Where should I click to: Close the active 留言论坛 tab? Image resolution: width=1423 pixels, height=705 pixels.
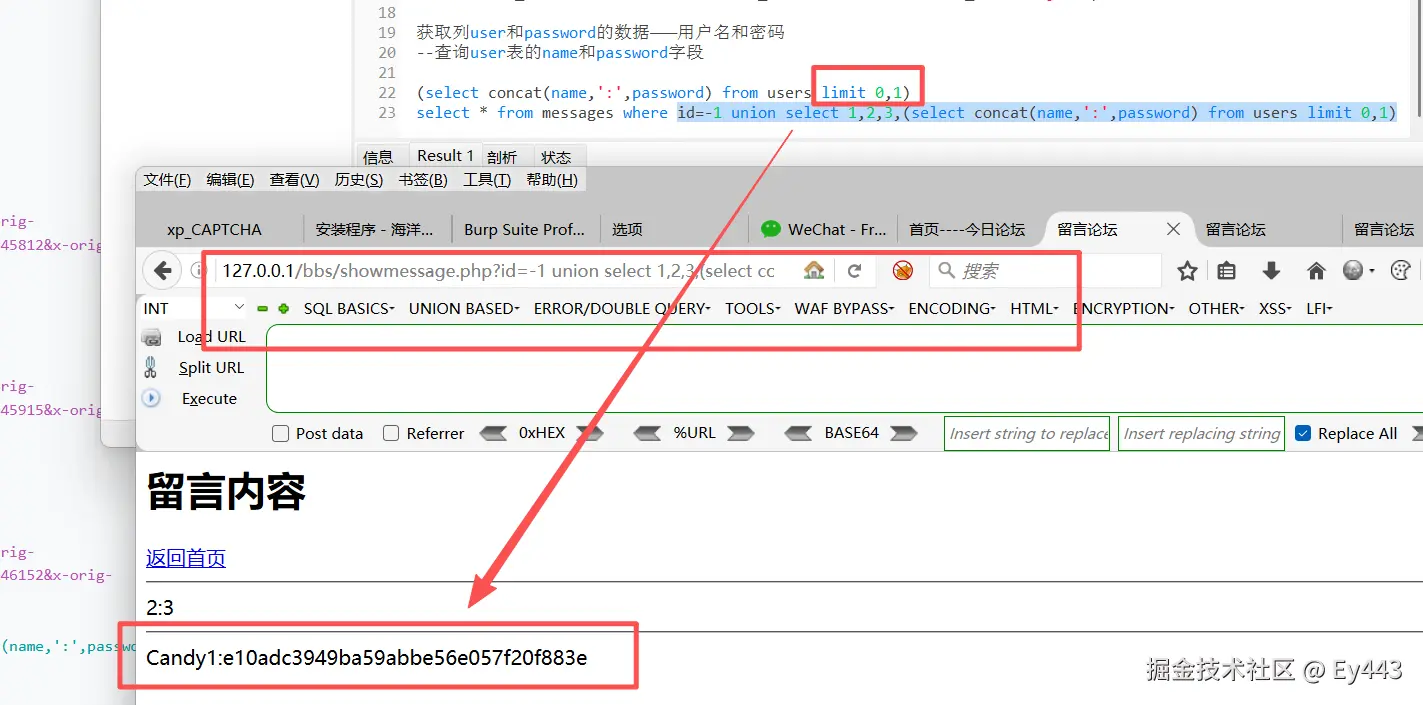(1173, 229)
